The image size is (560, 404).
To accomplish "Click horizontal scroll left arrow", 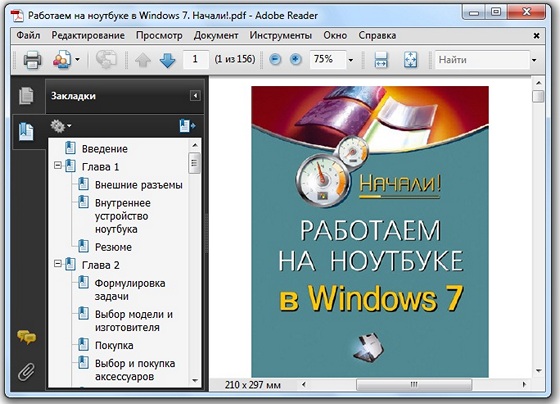I will [x=304, y=384].
